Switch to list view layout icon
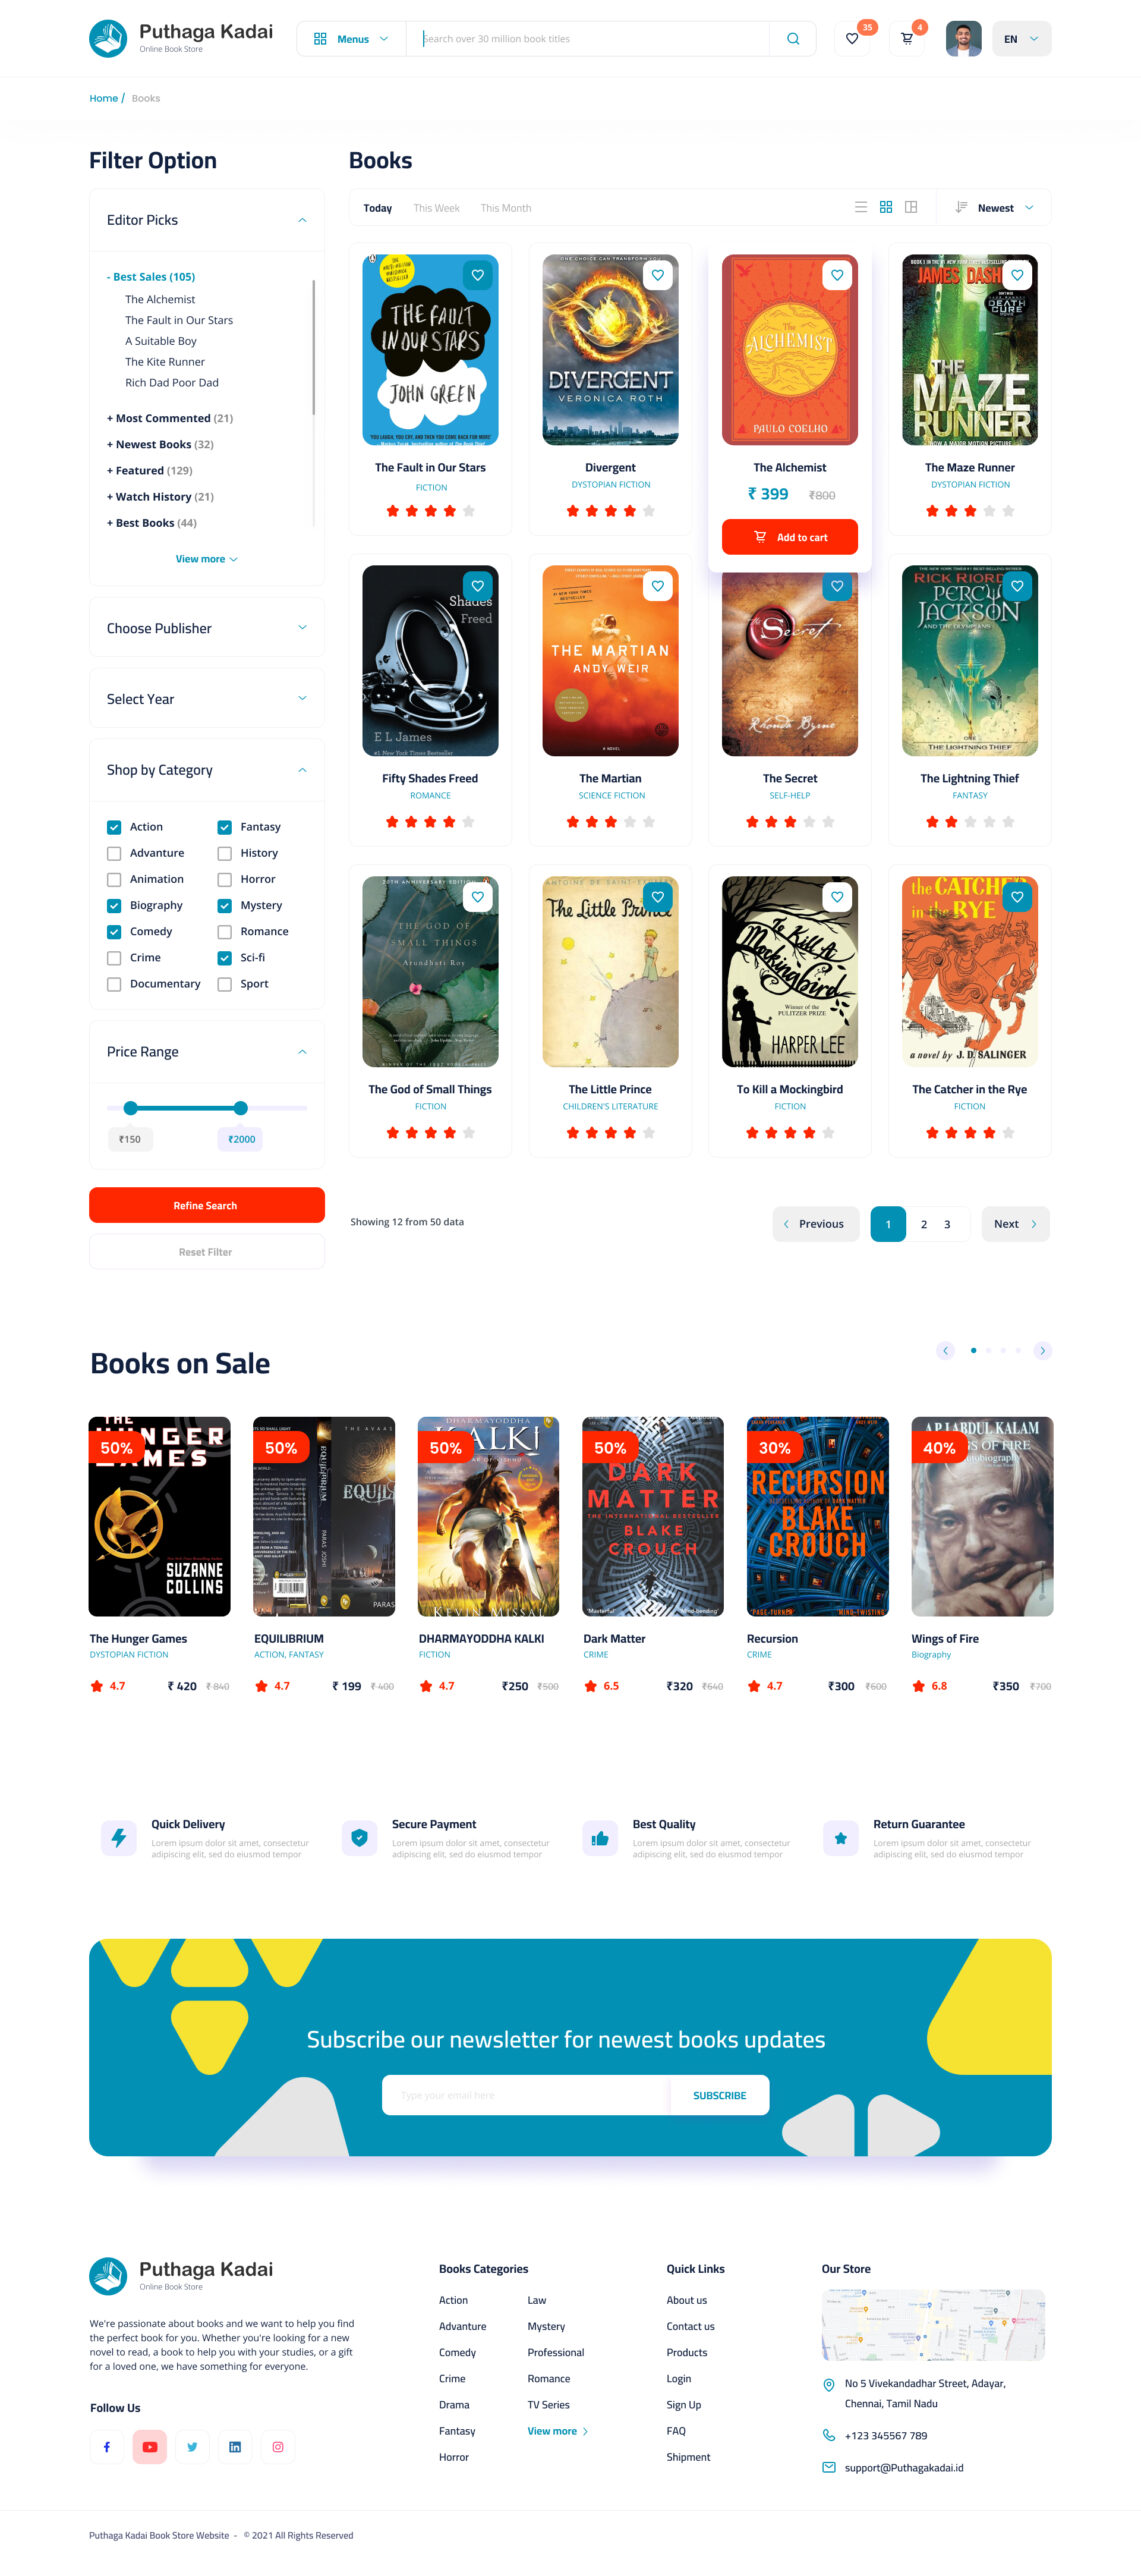The image size is (1141, 2560). coord(860,207)
